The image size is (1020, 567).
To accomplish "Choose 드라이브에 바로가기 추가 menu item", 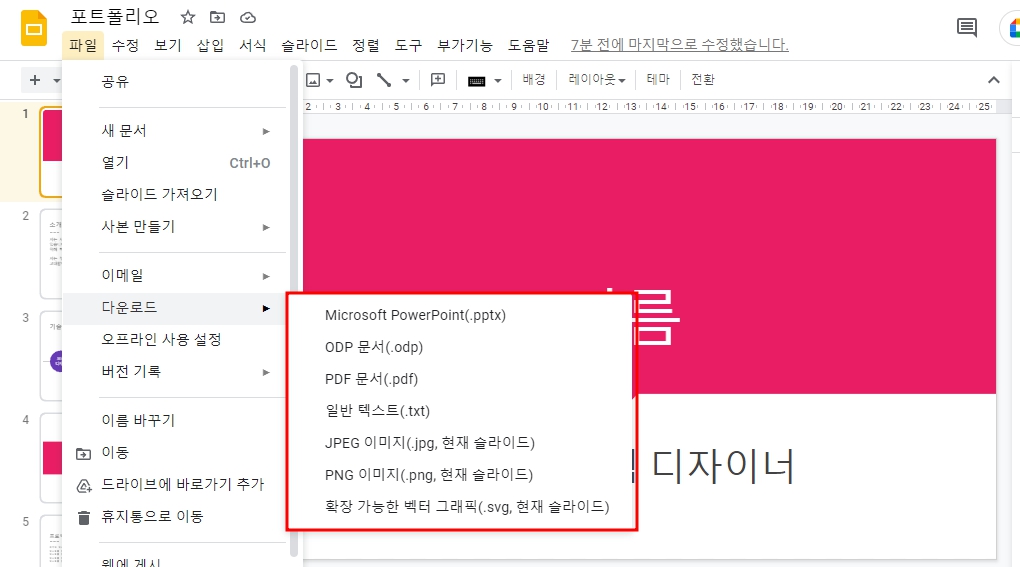I will (174, 484).
